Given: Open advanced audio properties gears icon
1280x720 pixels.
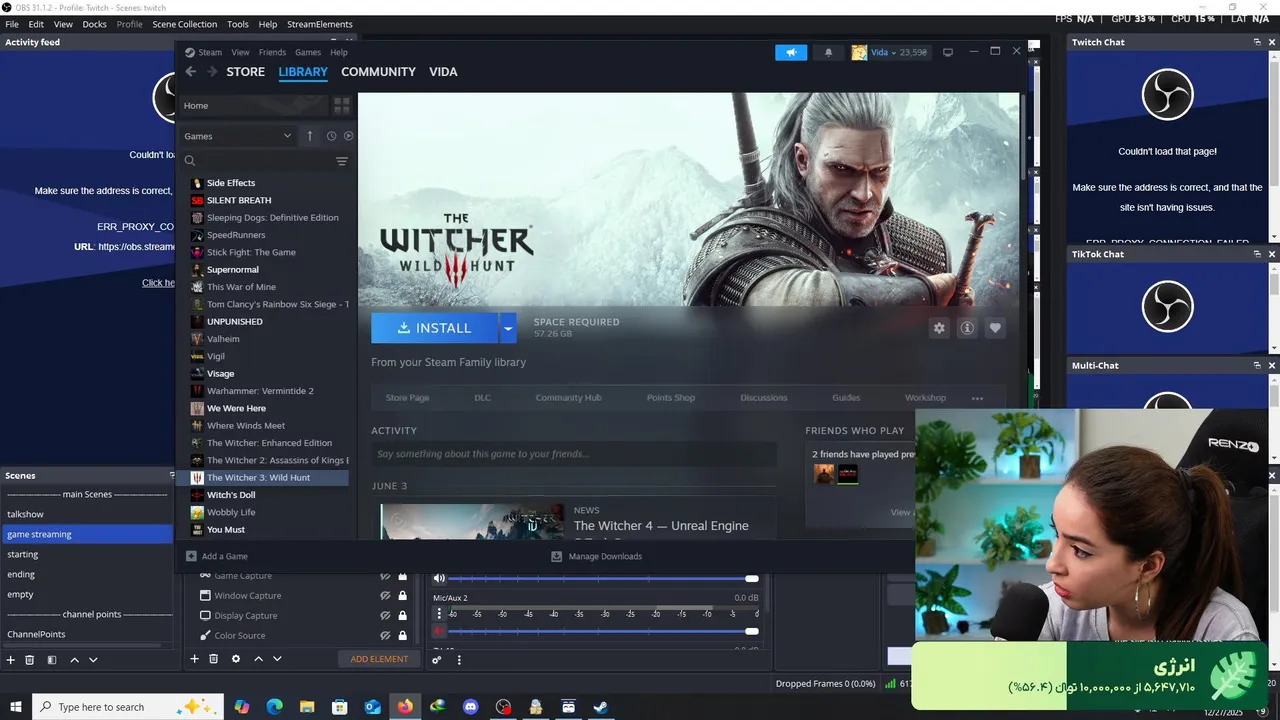Looking at the screenshot, I should [x=437, y=660].
